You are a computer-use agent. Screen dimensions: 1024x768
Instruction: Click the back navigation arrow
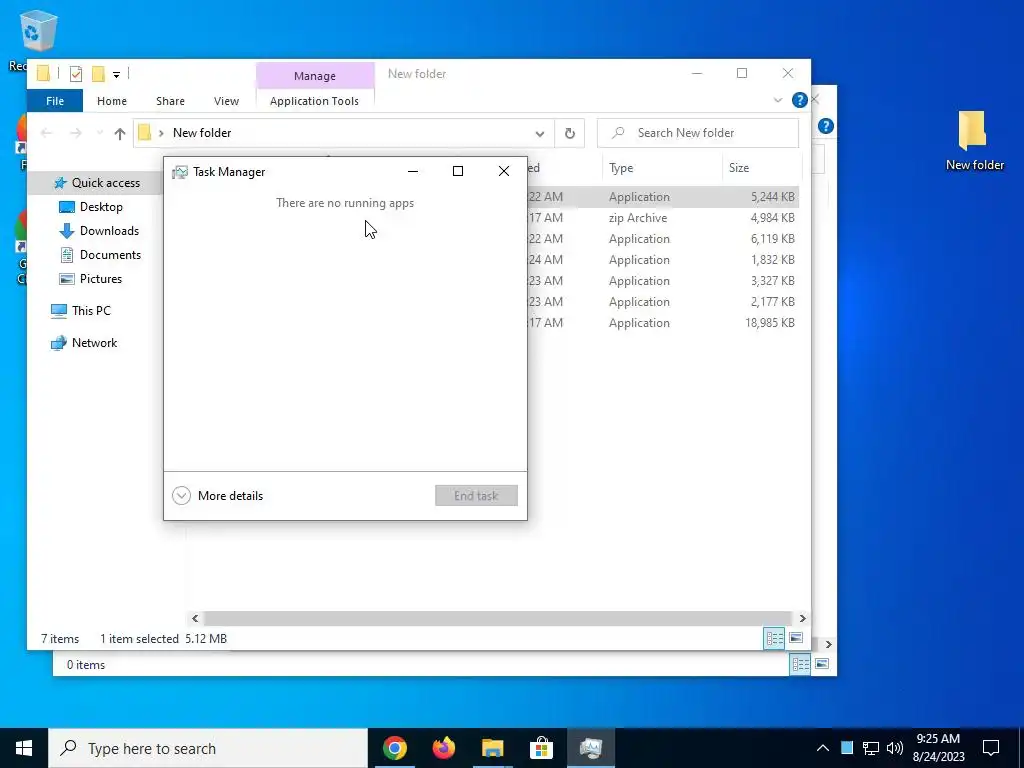pyautogui.click(x=46, y=133)
